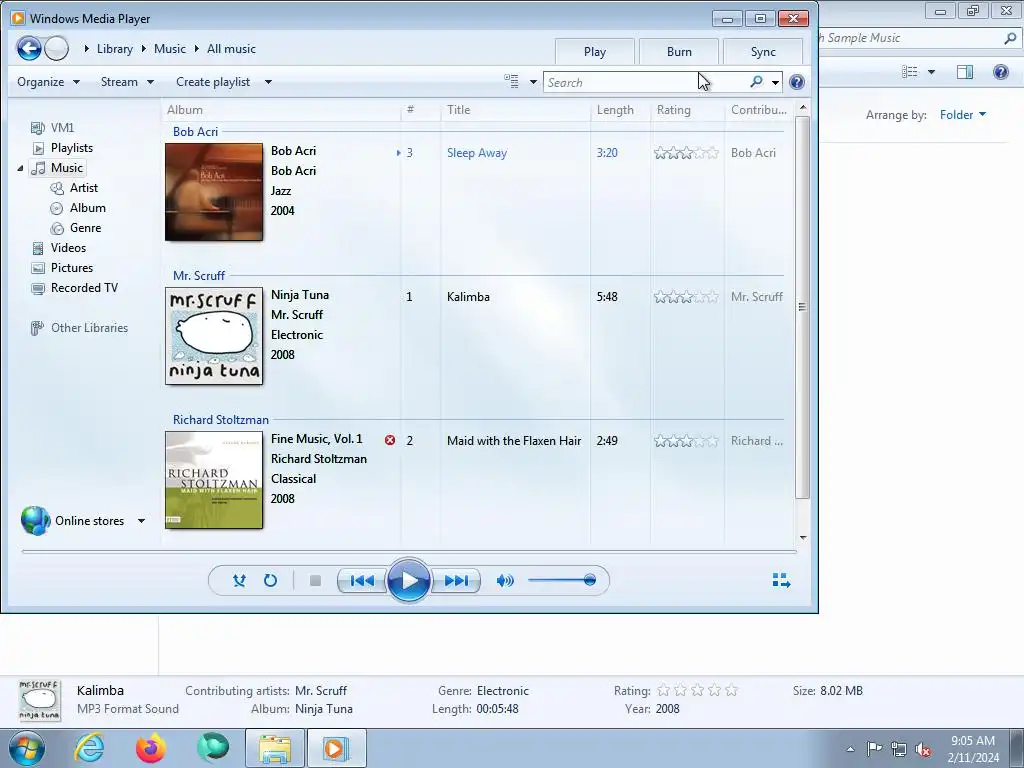Launch Internet Explorer from the taskbar
Viewport: 1024px width, 768px height.
(89, 748)
